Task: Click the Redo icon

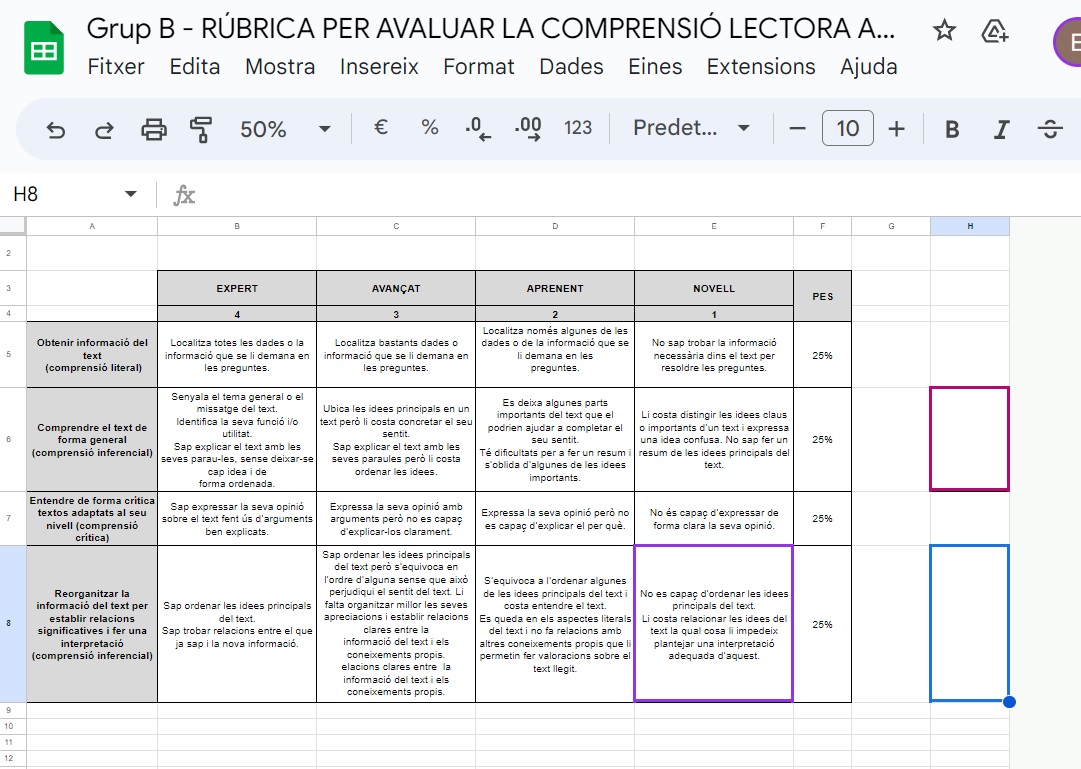Action: point(103,128)
